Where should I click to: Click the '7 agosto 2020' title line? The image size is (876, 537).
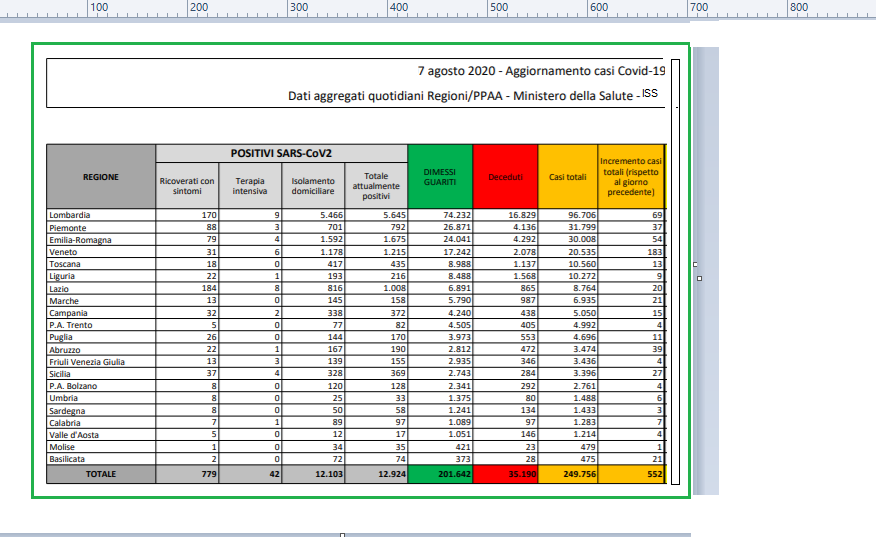tap(541, 71)
